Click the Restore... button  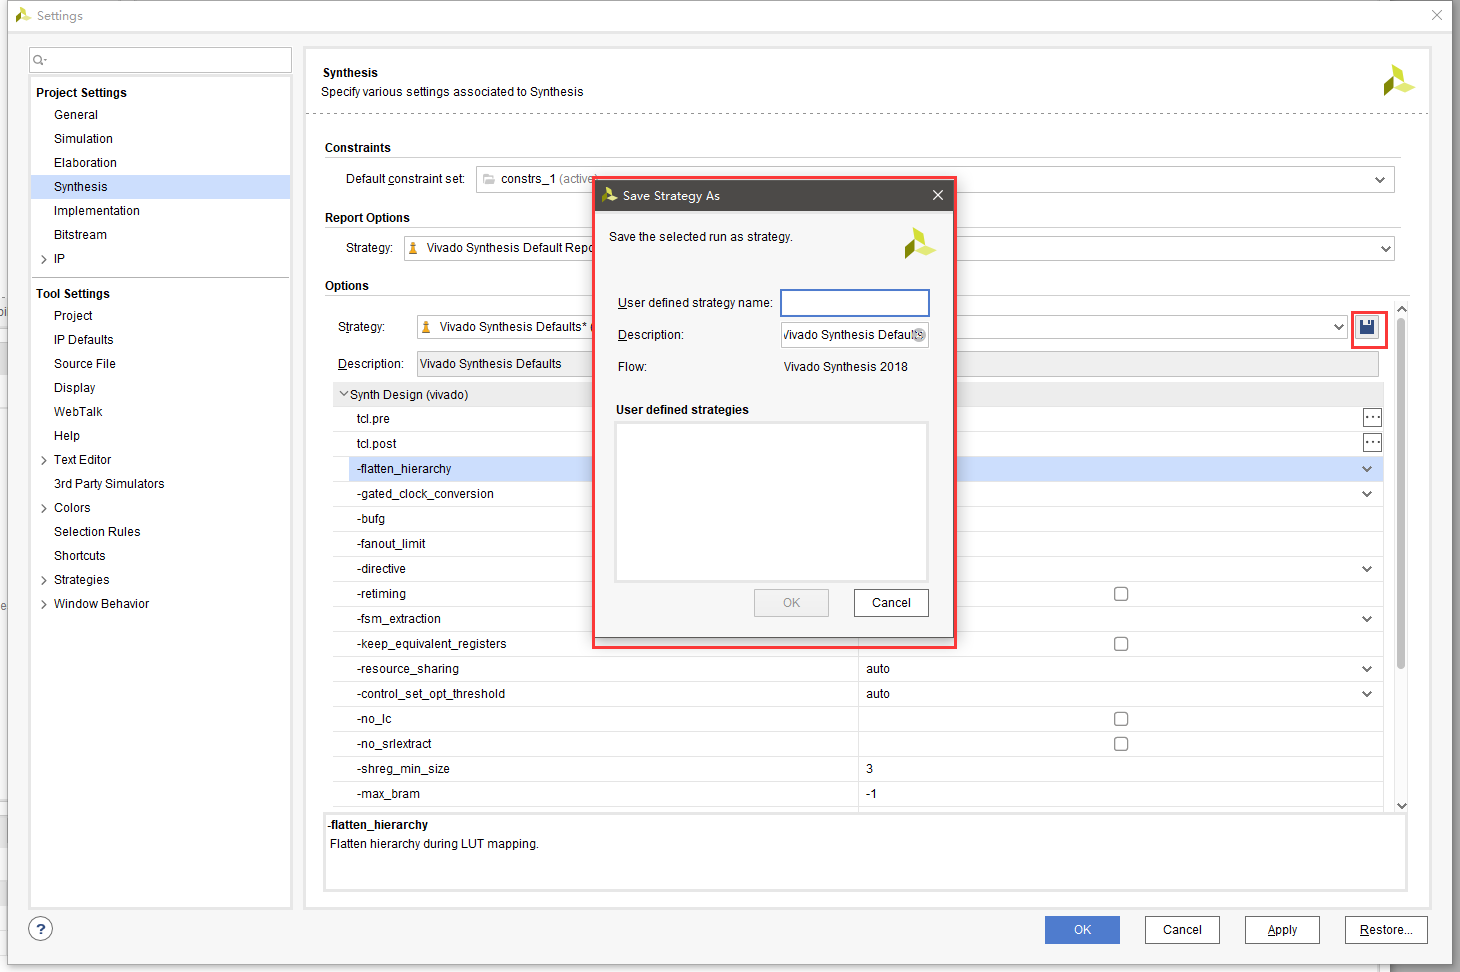[1386, 930]
